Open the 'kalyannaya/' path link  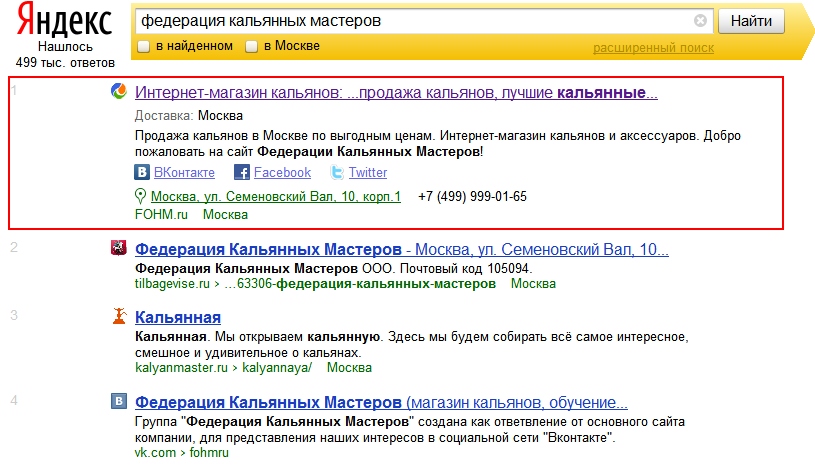point(277,368)
